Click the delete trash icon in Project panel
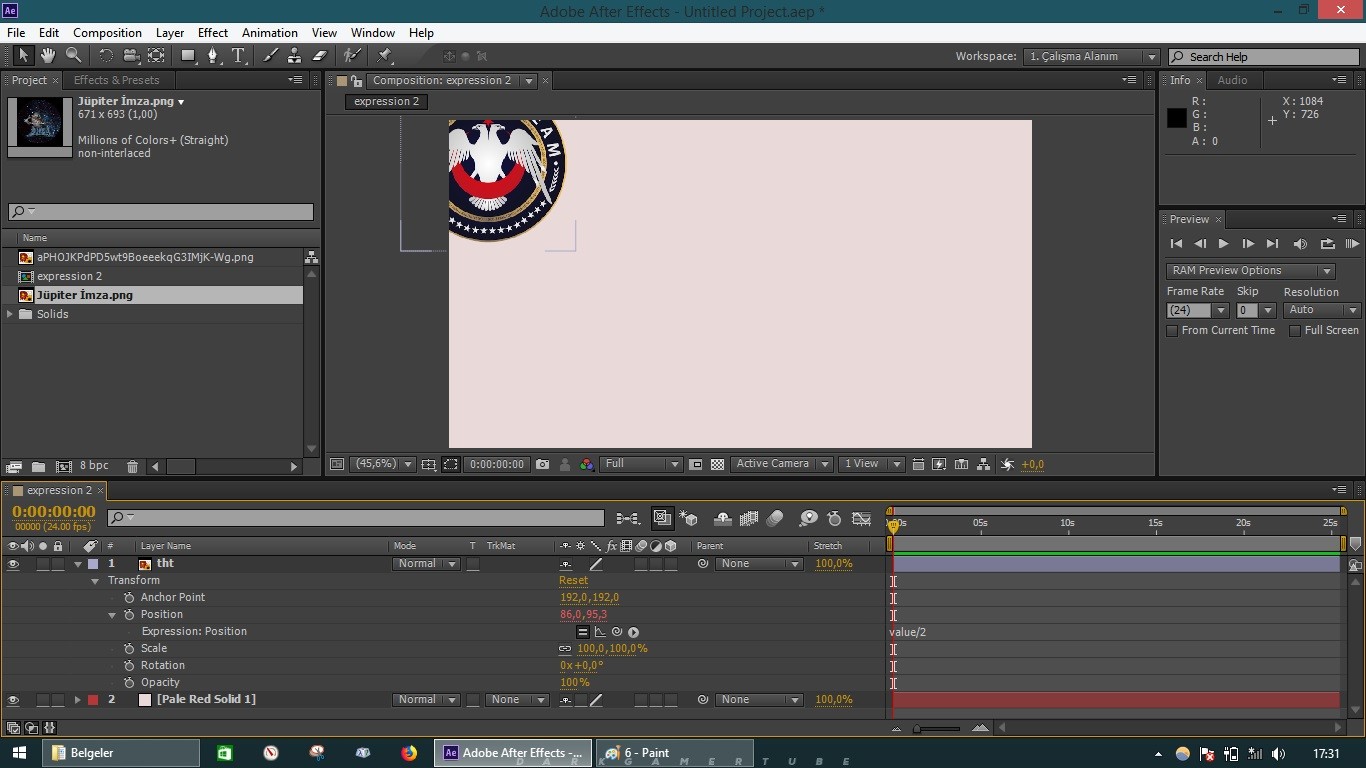The height and width of the screenshot is (768, 1366). pos(132,466)
